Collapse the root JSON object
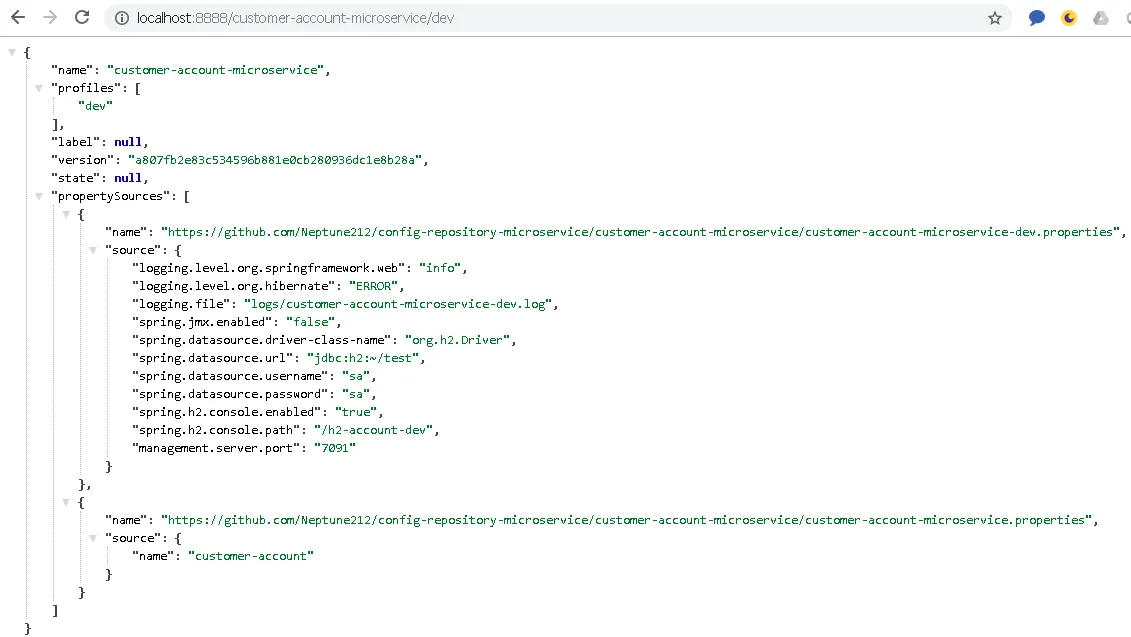This screenshot has width=1131, height=637. 12,53
